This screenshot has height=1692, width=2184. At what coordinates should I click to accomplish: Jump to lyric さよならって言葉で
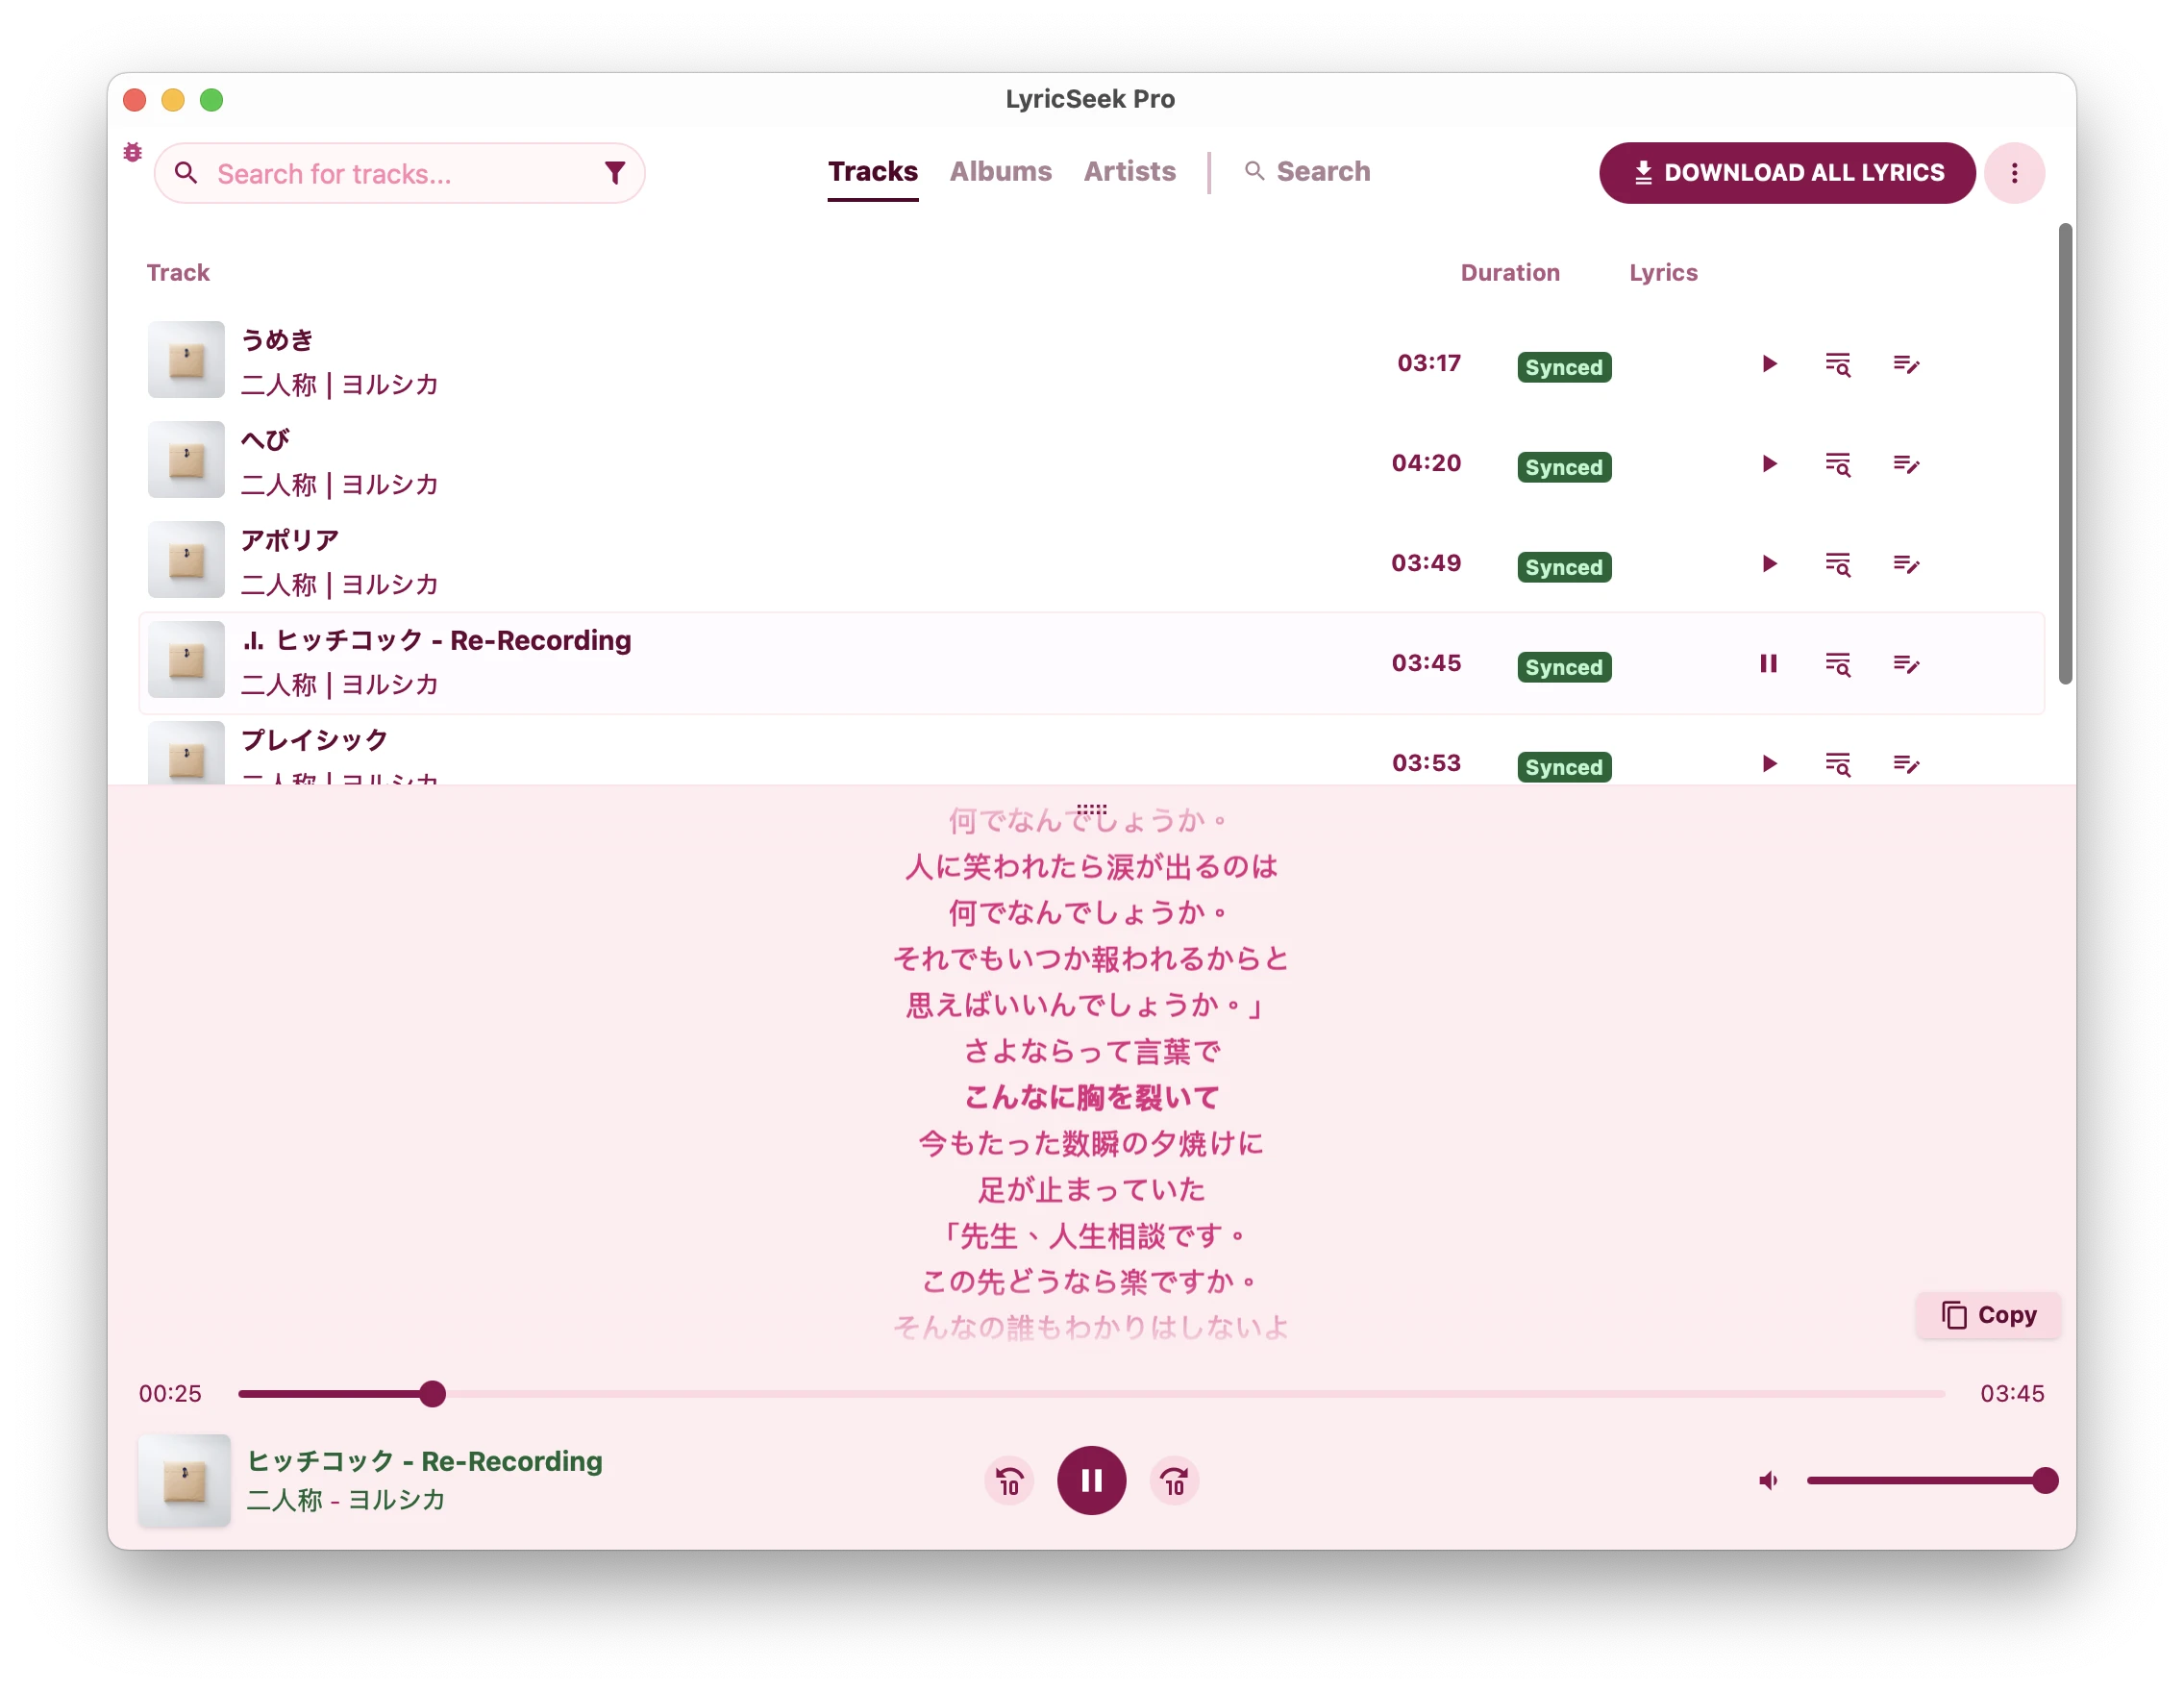point(1091,1052)
